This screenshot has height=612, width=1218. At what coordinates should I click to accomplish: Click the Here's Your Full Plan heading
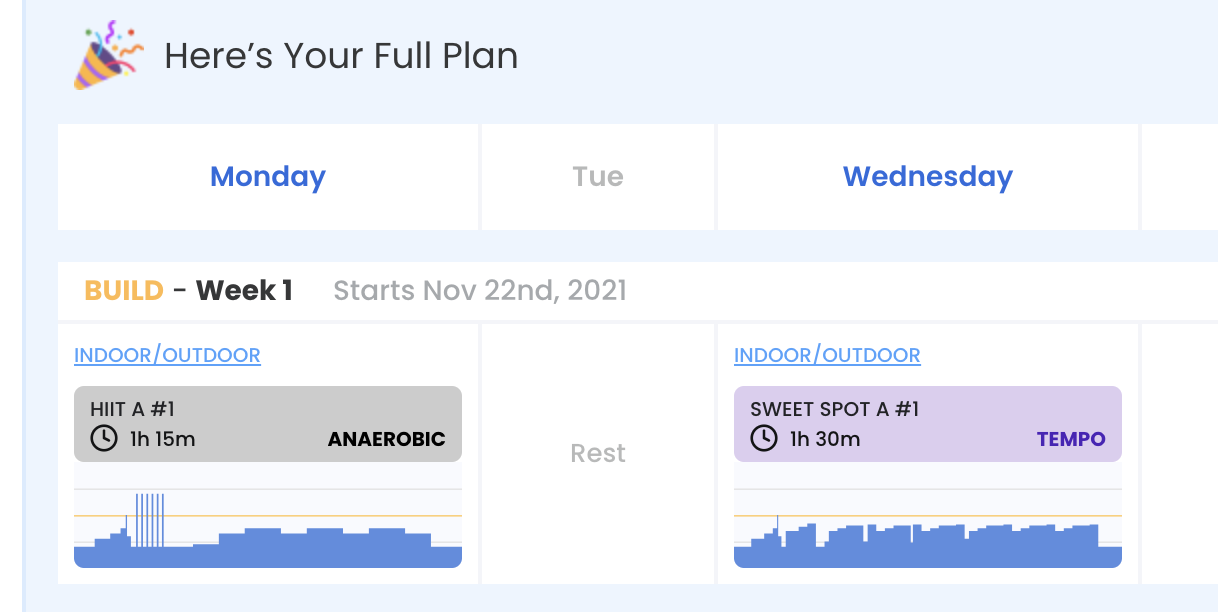[x=341, y=56]
